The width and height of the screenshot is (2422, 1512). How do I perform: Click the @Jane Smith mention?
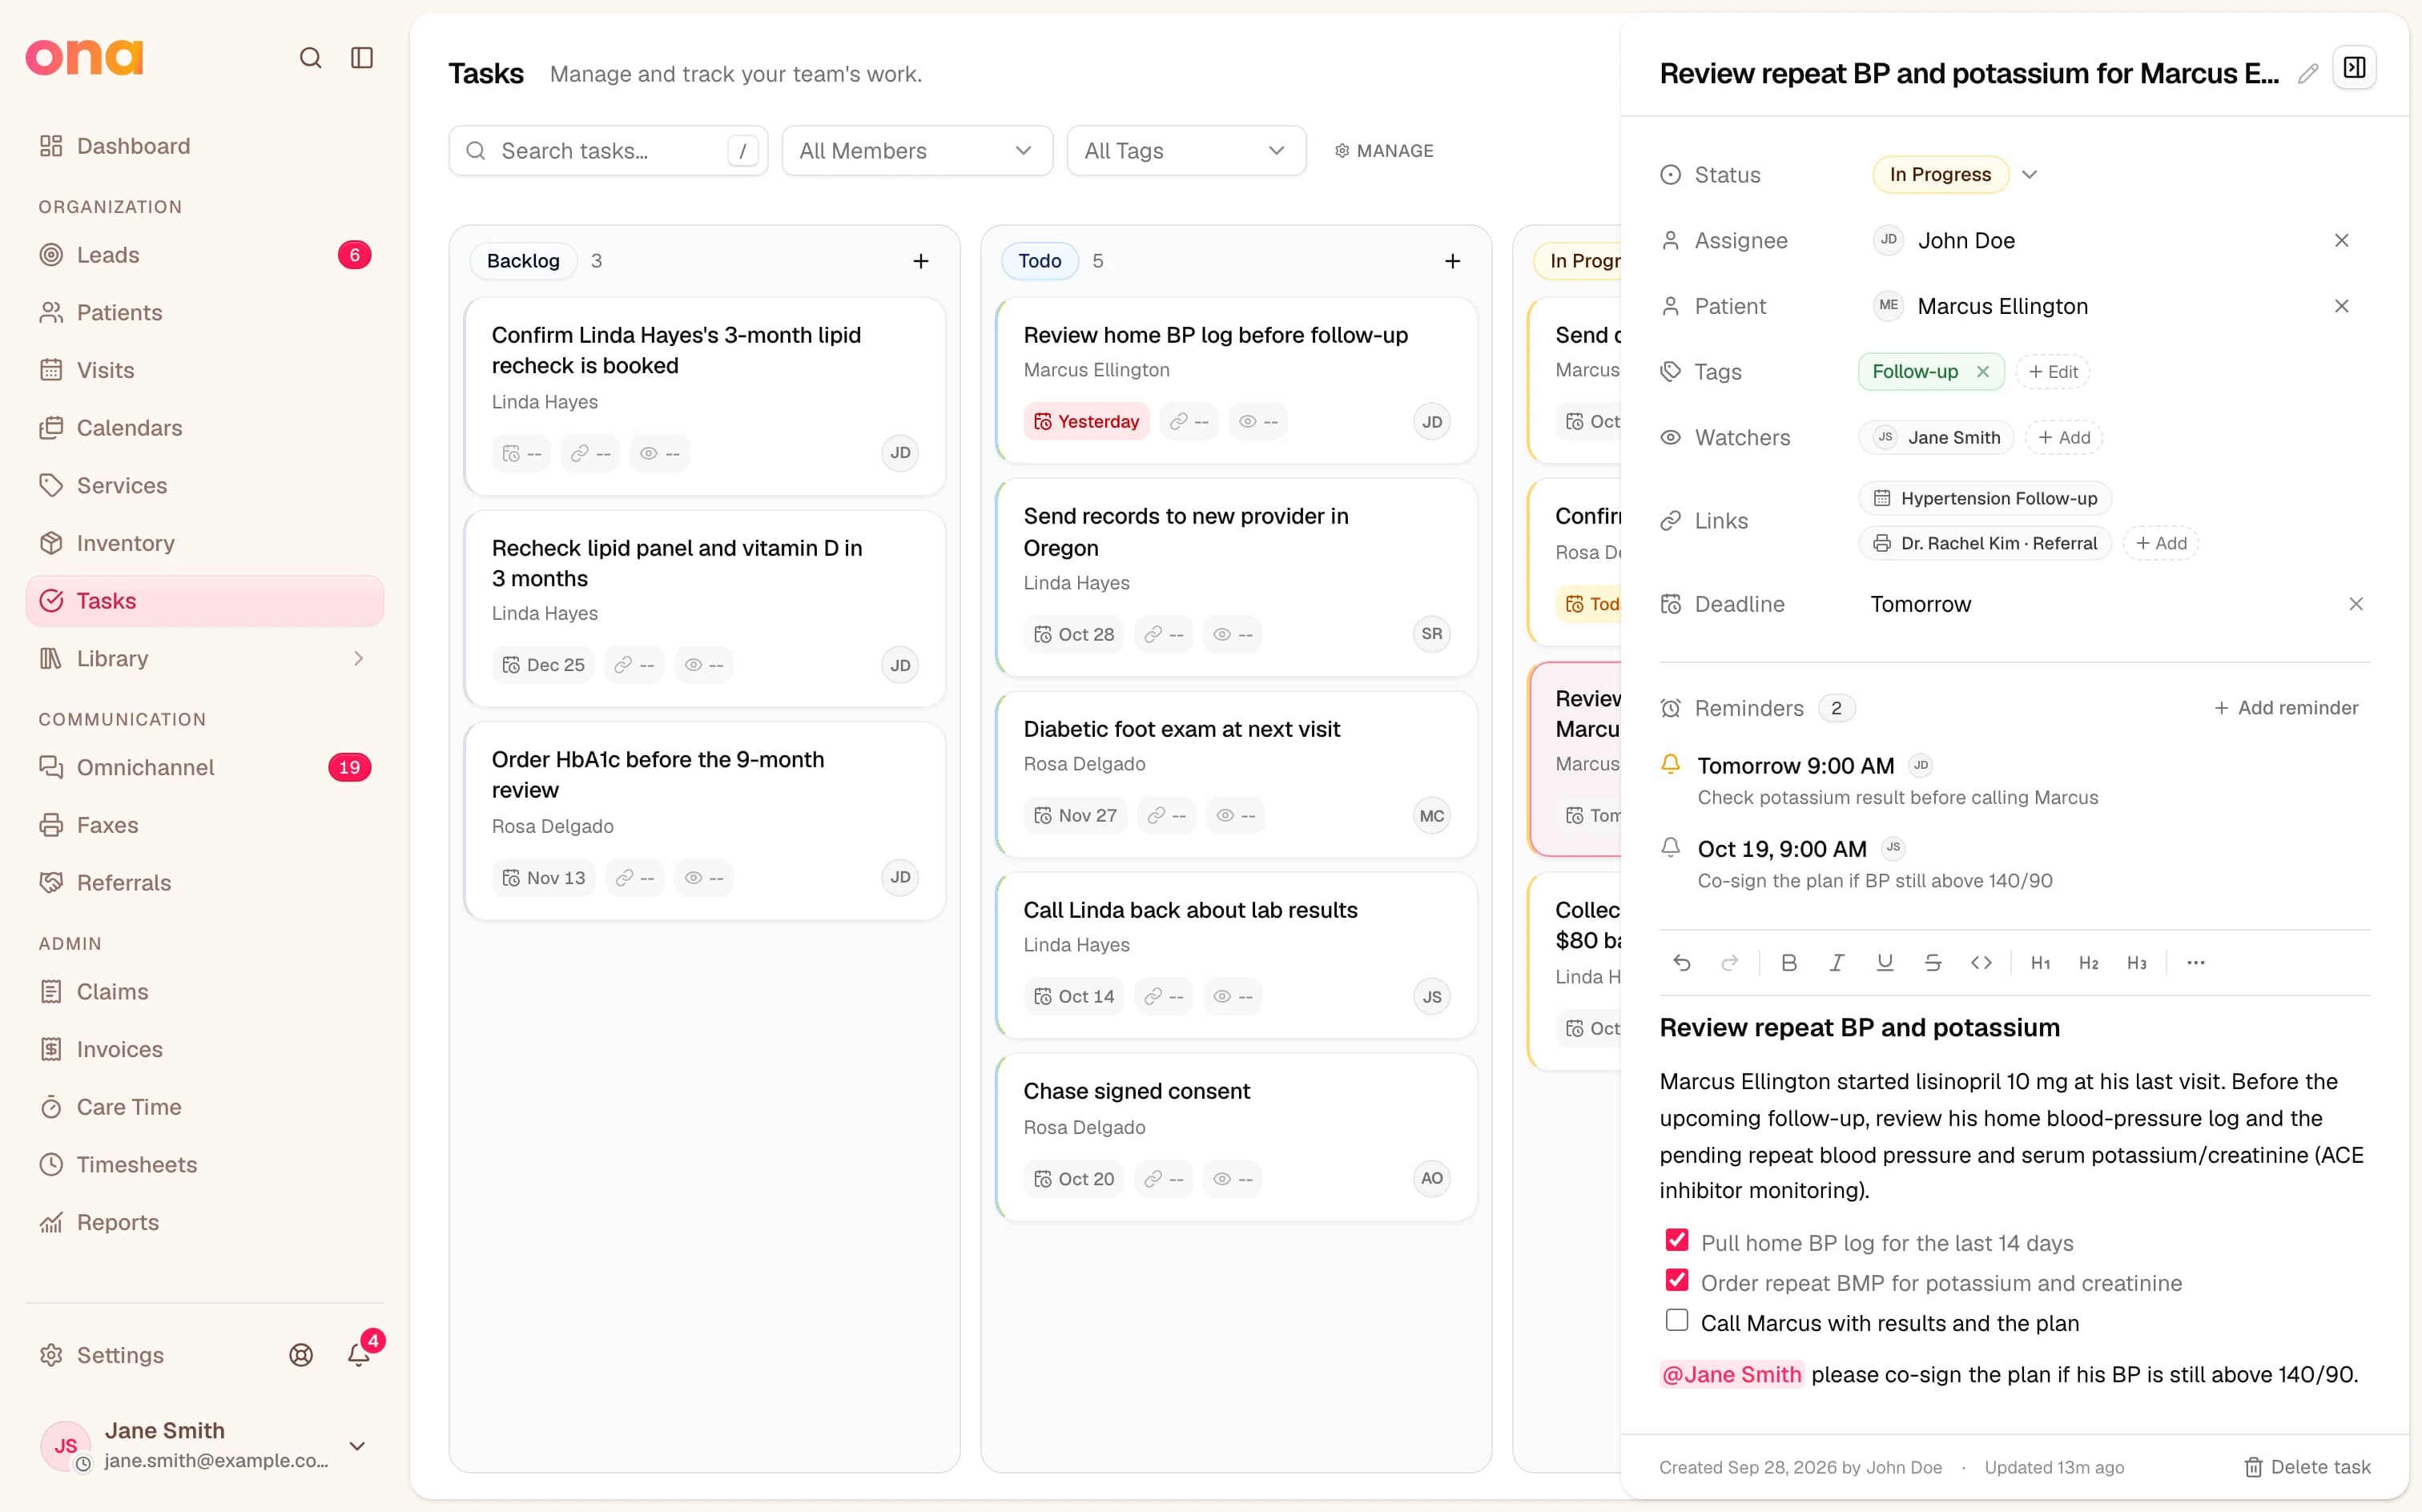(1731, 1374)
